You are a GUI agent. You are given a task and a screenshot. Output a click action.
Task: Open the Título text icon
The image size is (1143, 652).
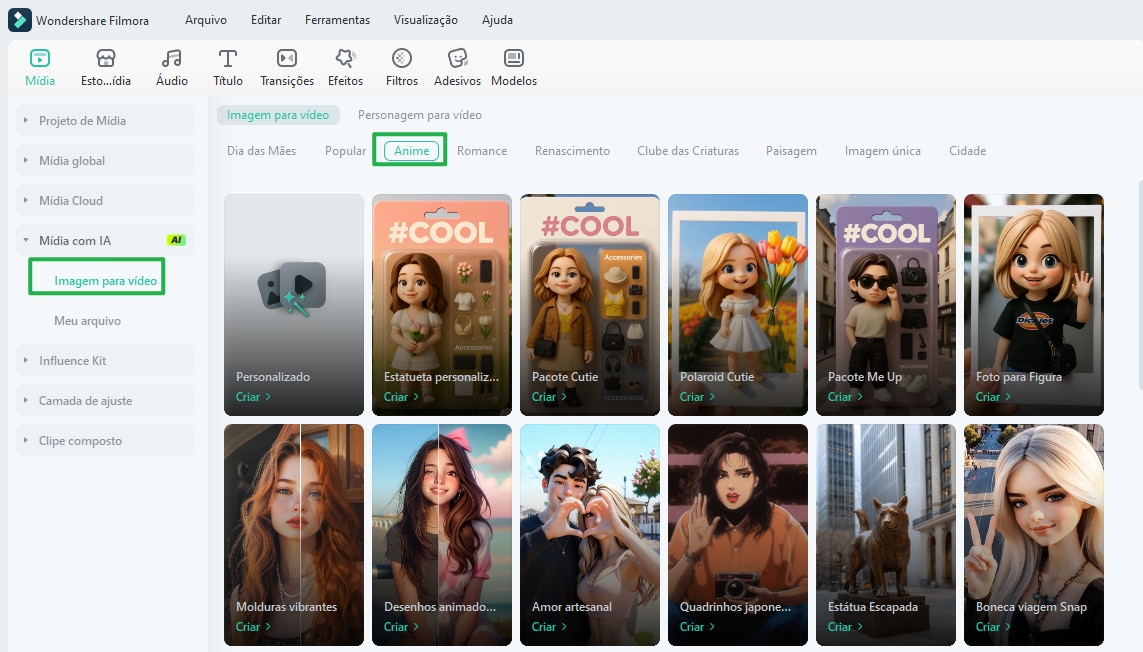coord(228,58)
